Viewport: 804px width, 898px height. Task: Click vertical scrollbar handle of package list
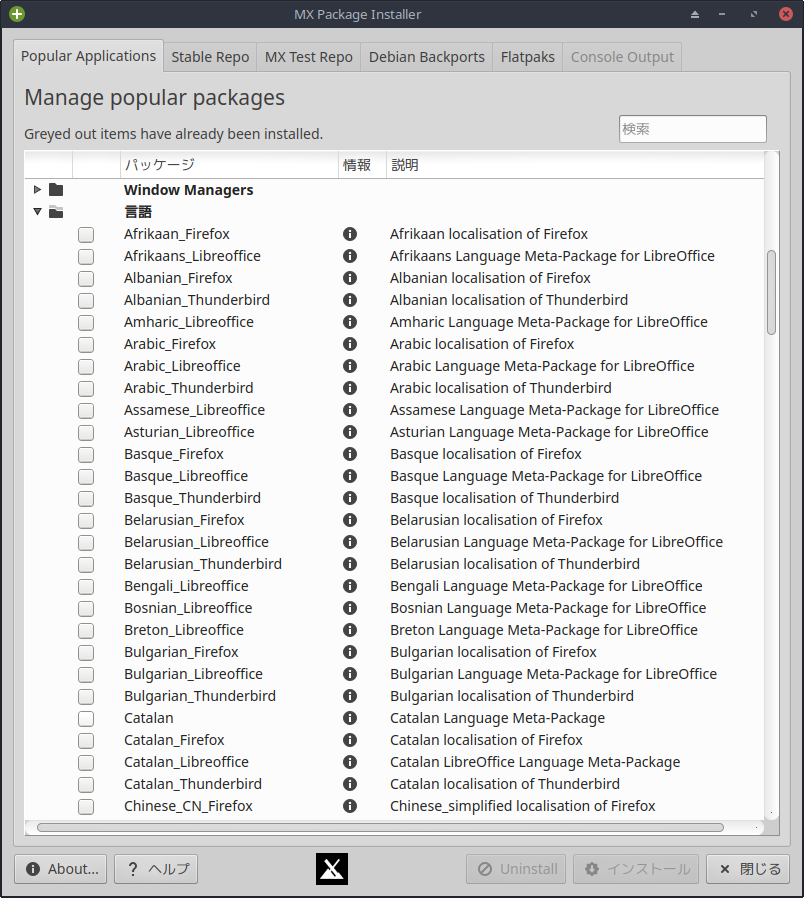771,292
